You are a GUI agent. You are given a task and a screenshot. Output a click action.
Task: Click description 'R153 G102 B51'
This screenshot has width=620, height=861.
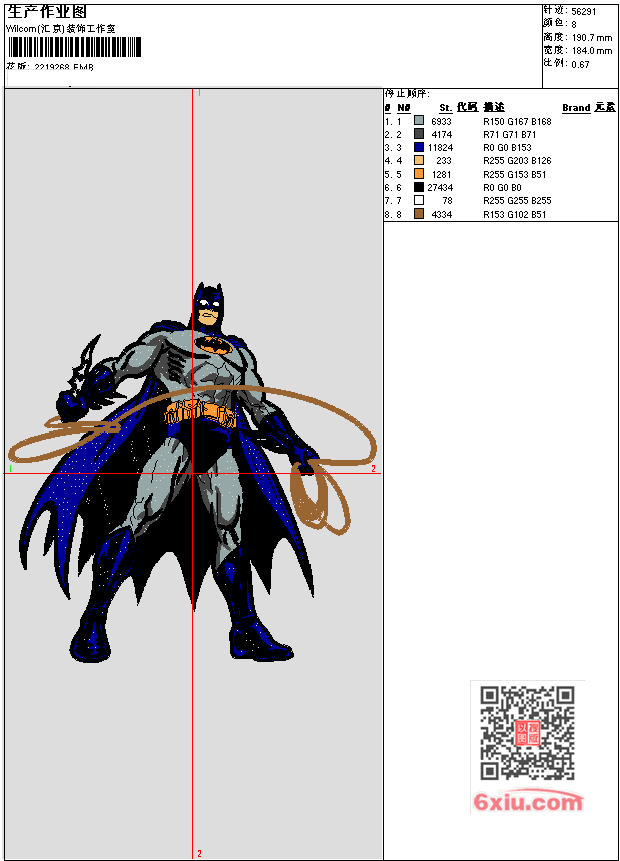click(515, 215)
